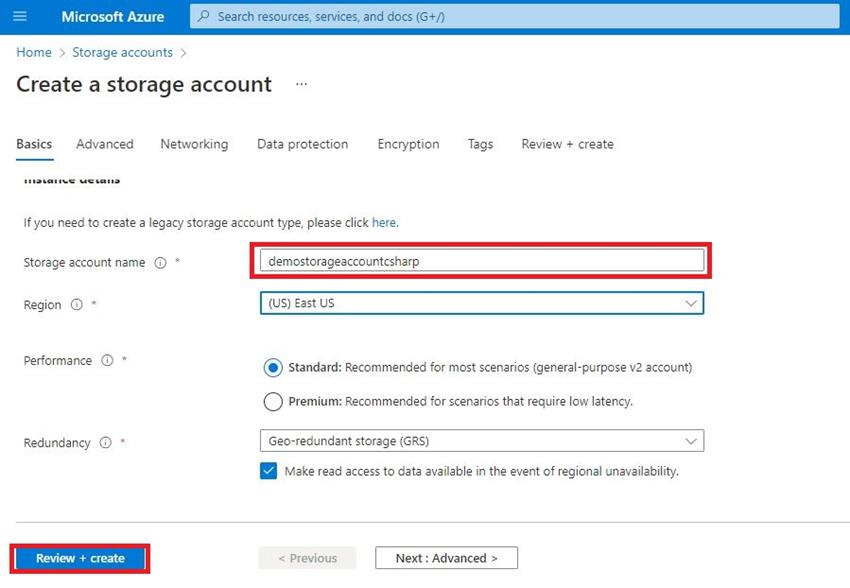
Task: Open the ellipsis menu next to page title
Action: (301, 84)
